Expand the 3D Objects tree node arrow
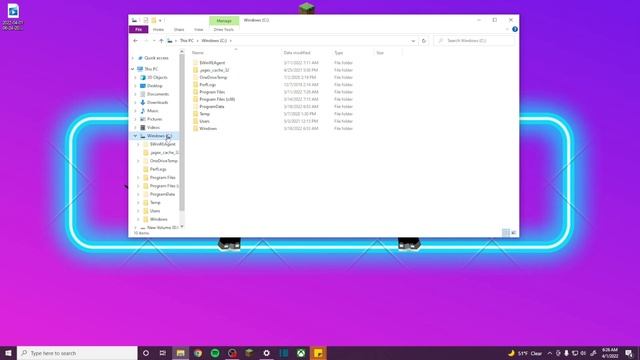640x360 pixels. tap(136, 78)
